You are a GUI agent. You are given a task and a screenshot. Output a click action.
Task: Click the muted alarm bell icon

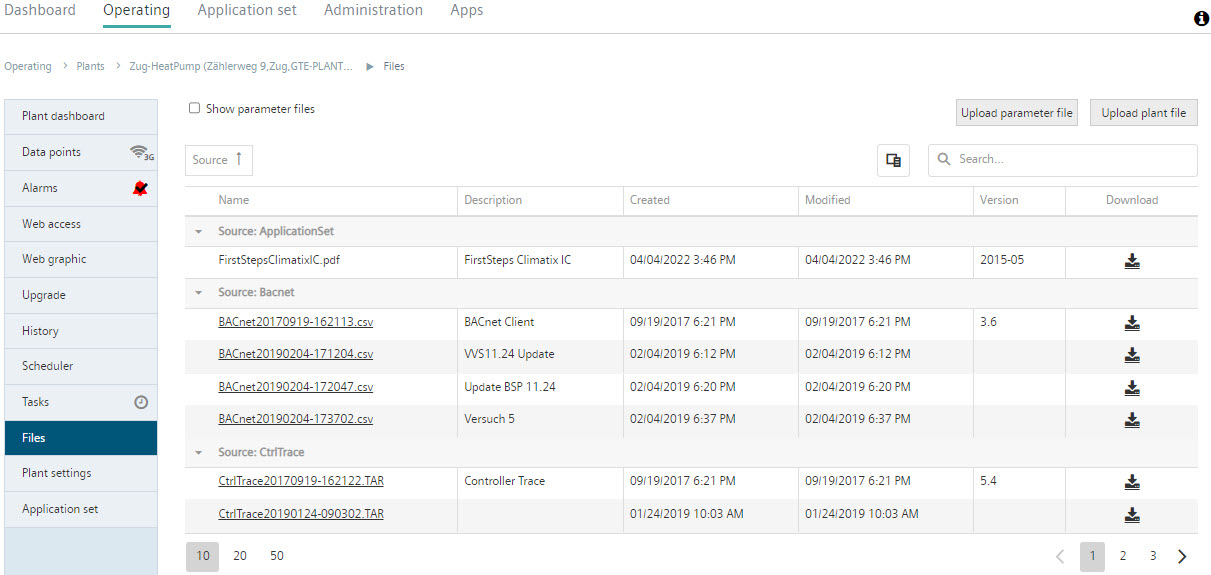140,188
